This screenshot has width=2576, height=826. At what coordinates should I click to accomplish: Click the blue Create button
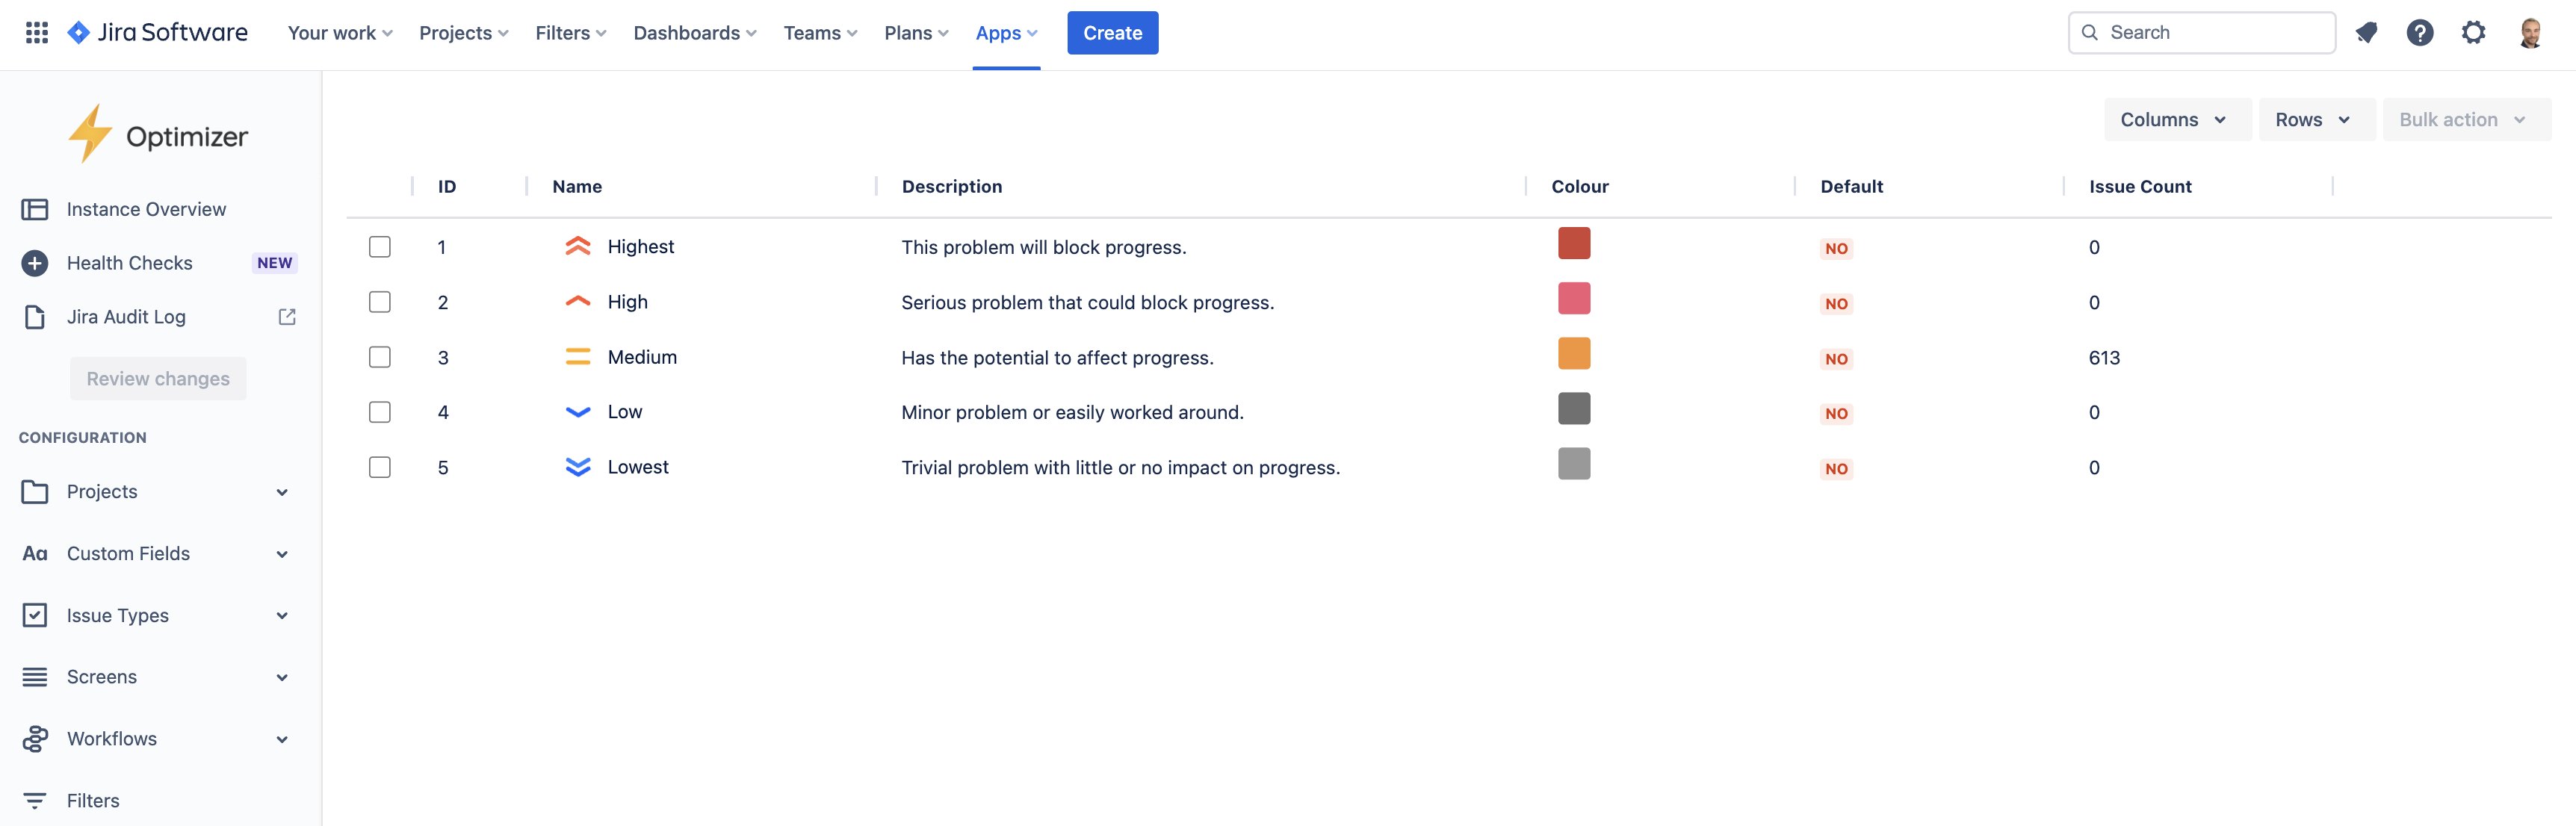pyautogui.click(x=1112, y=33)
